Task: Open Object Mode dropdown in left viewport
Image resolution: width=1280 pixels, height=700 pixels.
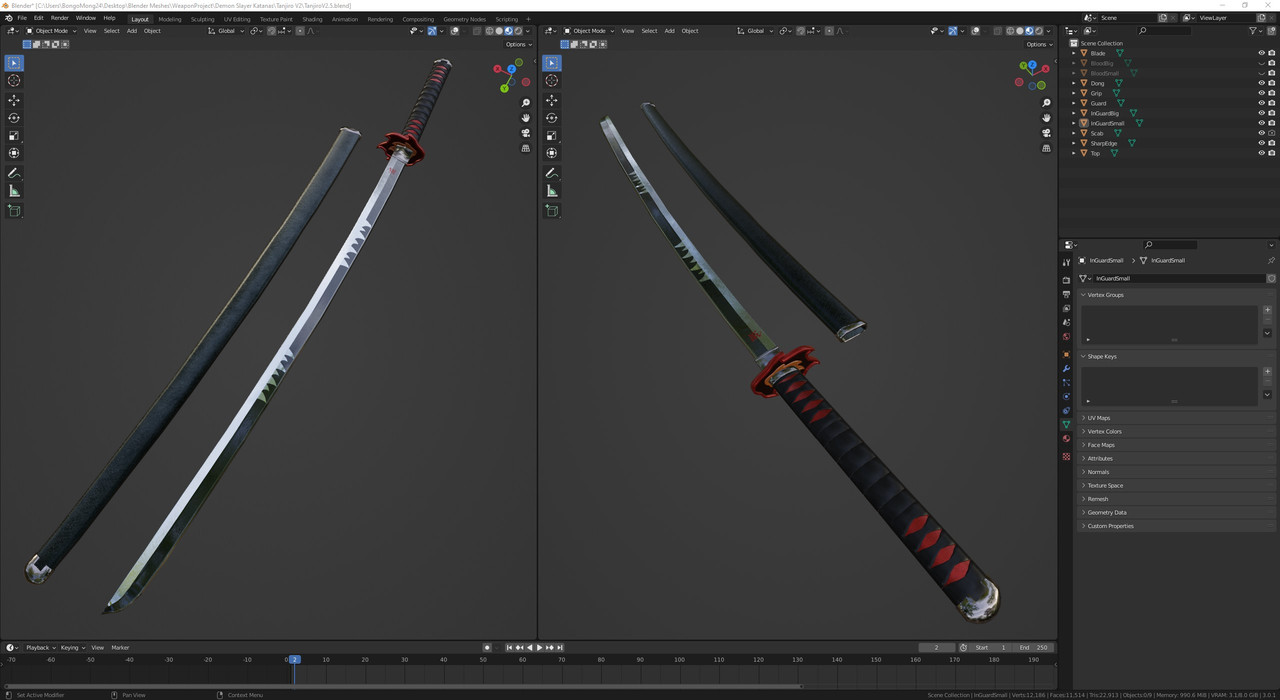Action: tap(50, 31)
